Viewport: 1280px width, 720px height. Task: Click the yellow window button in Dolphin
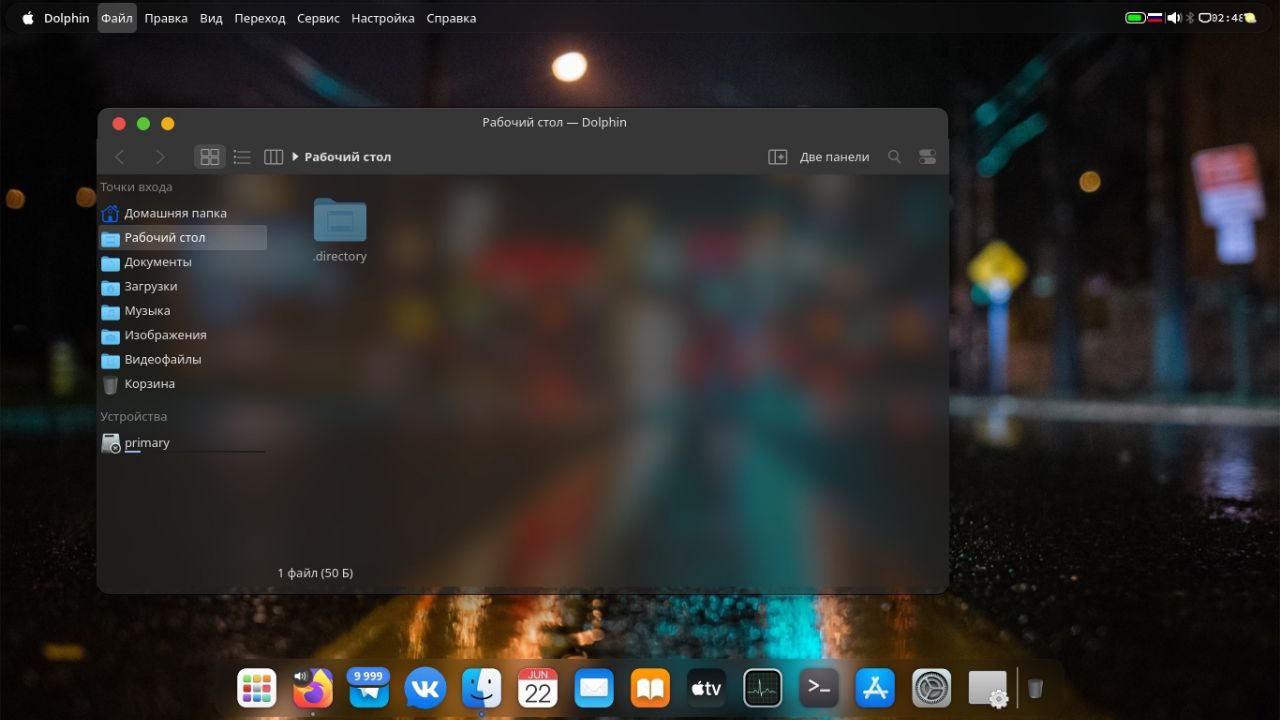(x=168, y=123)
